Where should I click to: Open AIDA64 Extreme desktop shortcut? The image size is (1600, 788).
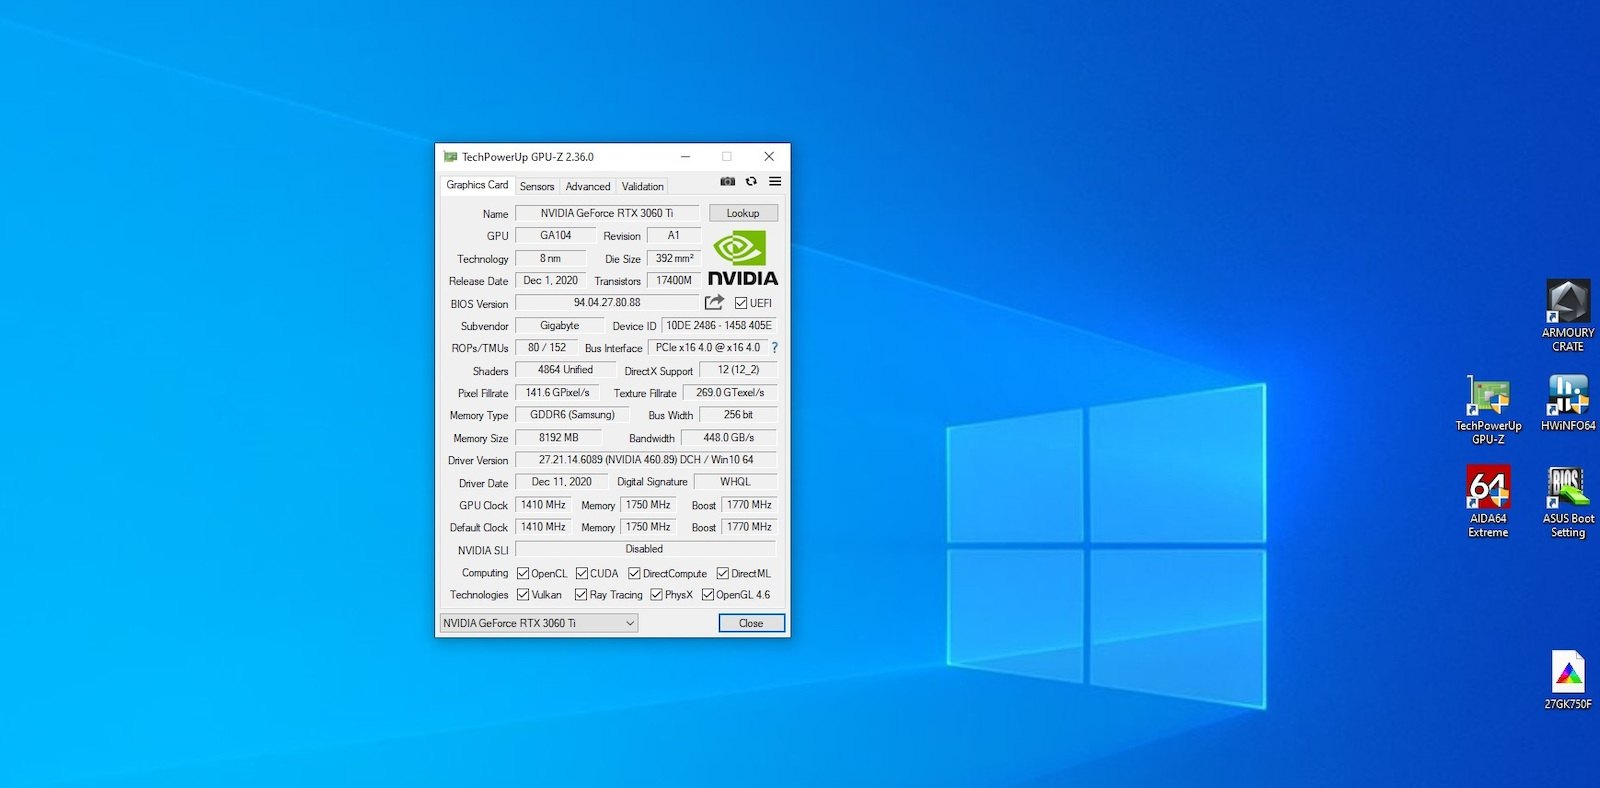[1488, 502]
